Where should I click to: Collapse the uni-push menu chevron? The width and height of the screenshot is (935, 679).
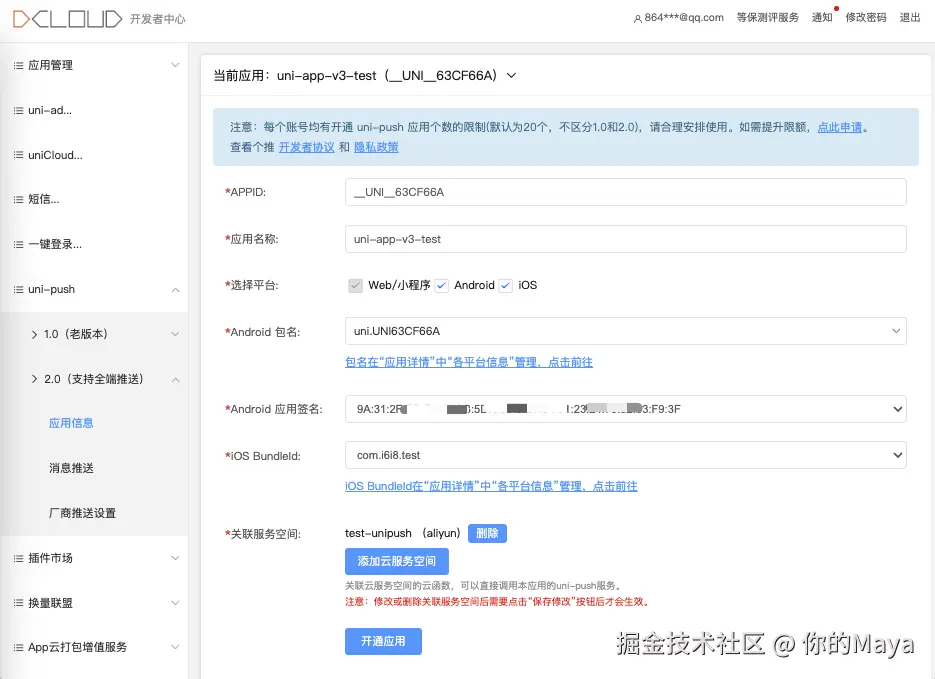[x=175, y=290]
